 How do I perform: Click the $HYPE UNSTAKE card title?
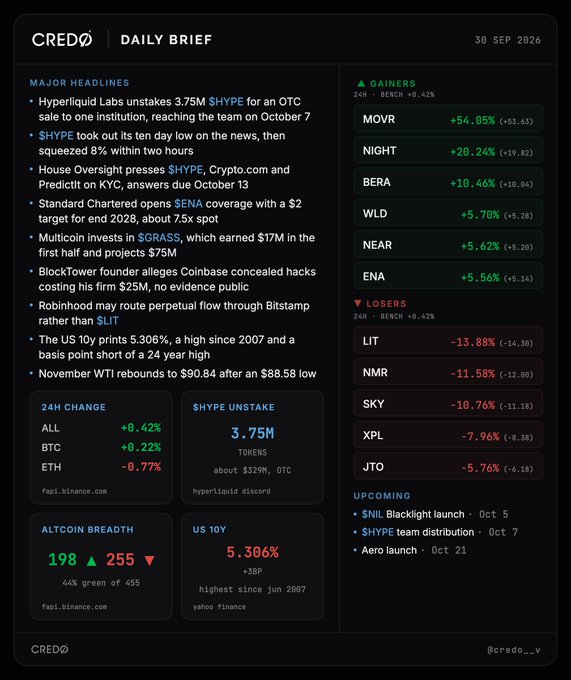pos(234,407)
